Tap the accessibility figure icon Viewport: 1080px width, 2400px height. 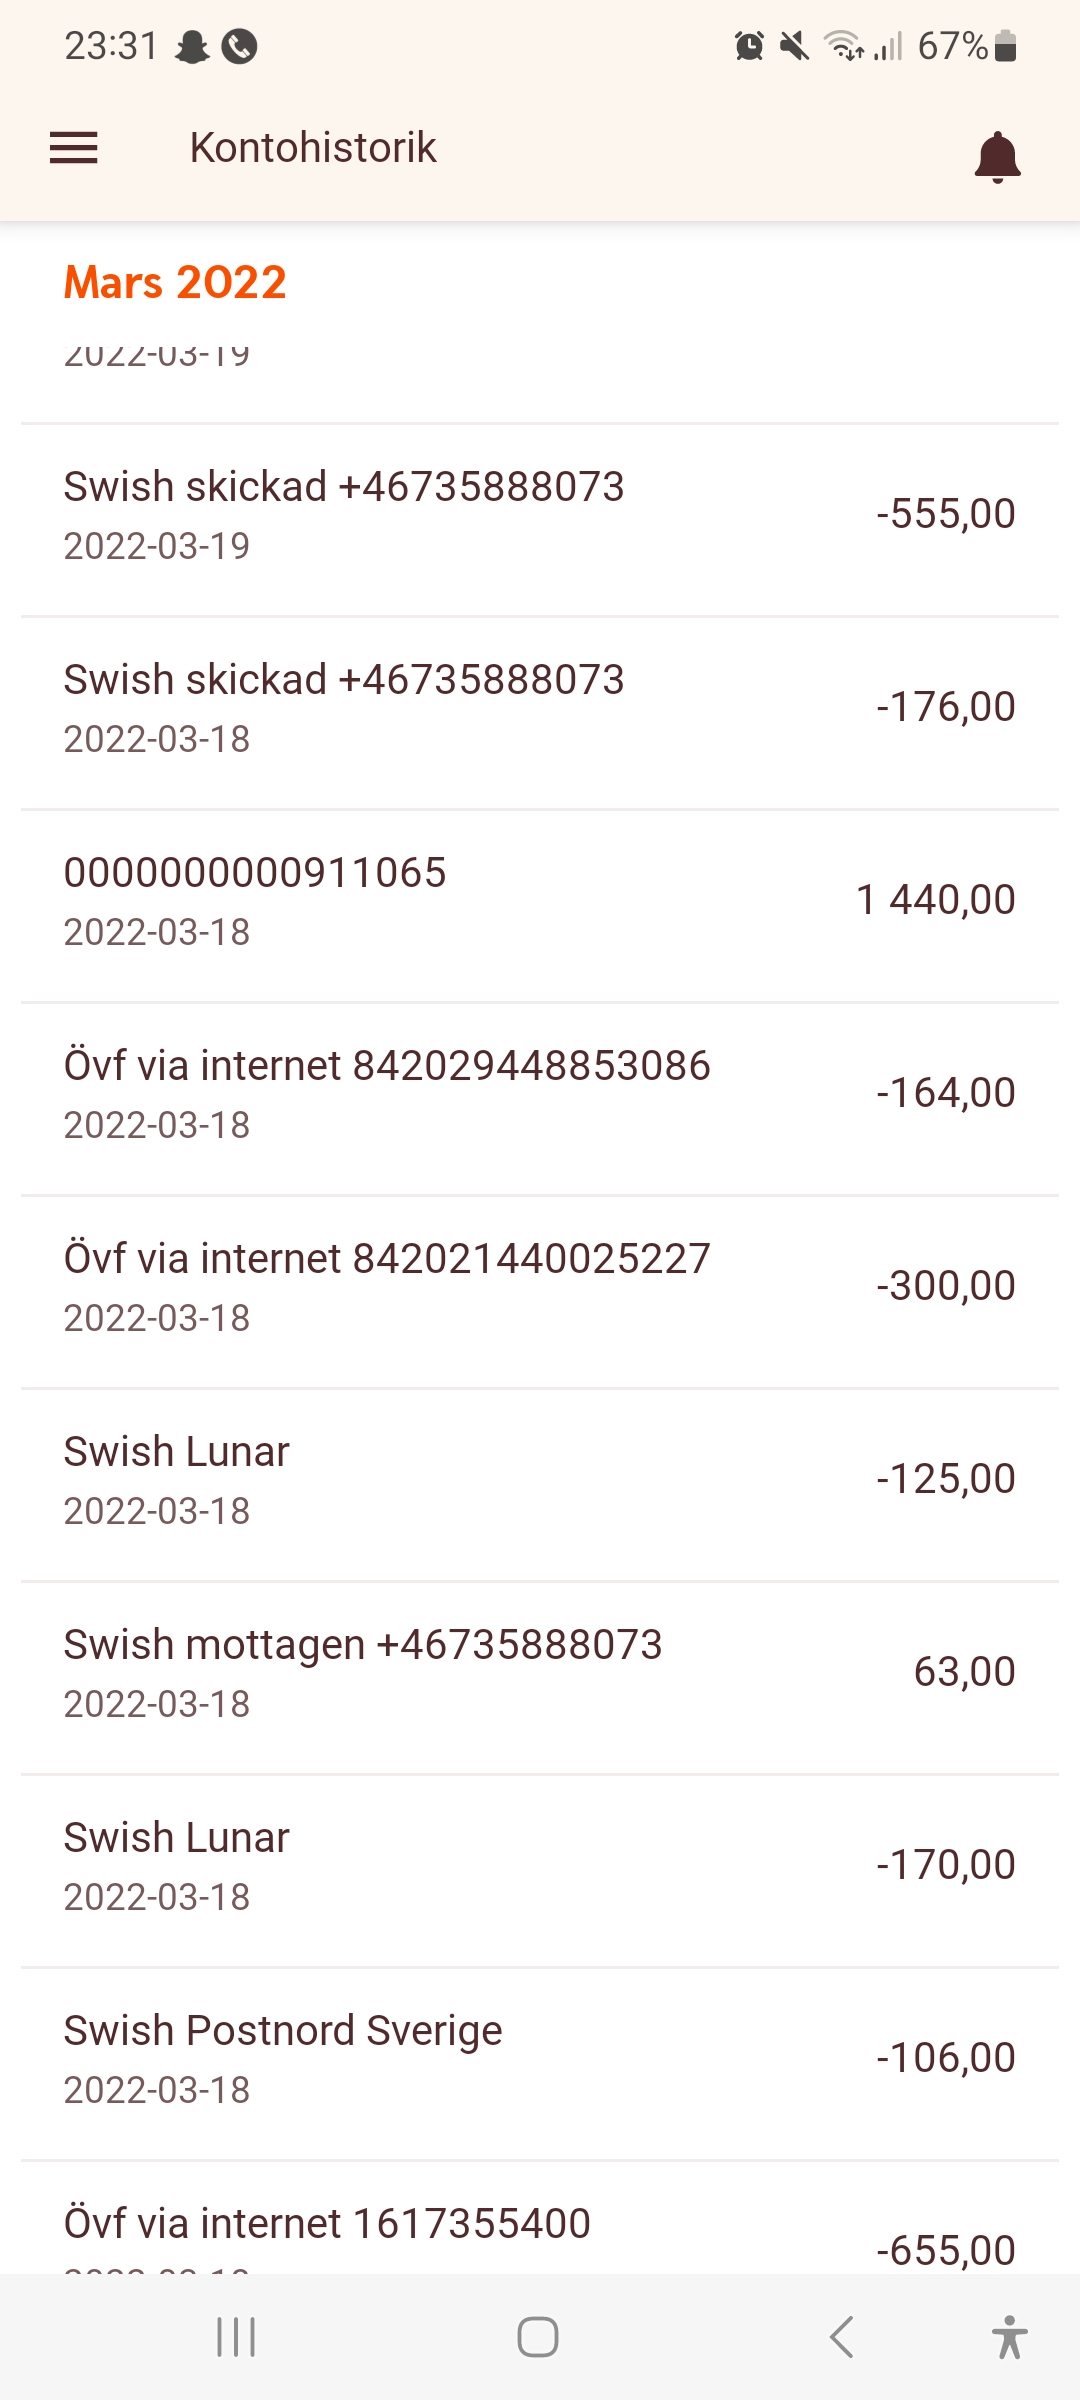click(x=1009, y=2337)
